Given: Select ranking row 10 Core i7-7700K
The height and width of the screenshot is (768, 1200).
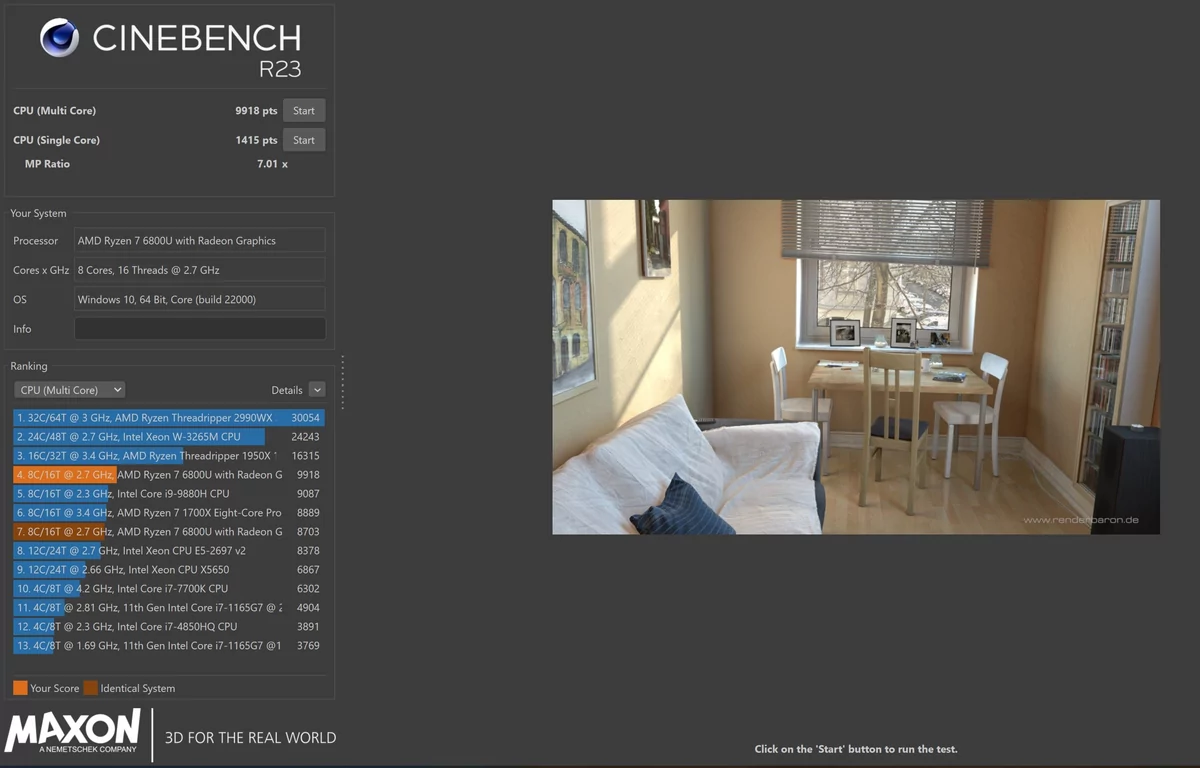Looking at the screenshot, I should coord(169,589).
